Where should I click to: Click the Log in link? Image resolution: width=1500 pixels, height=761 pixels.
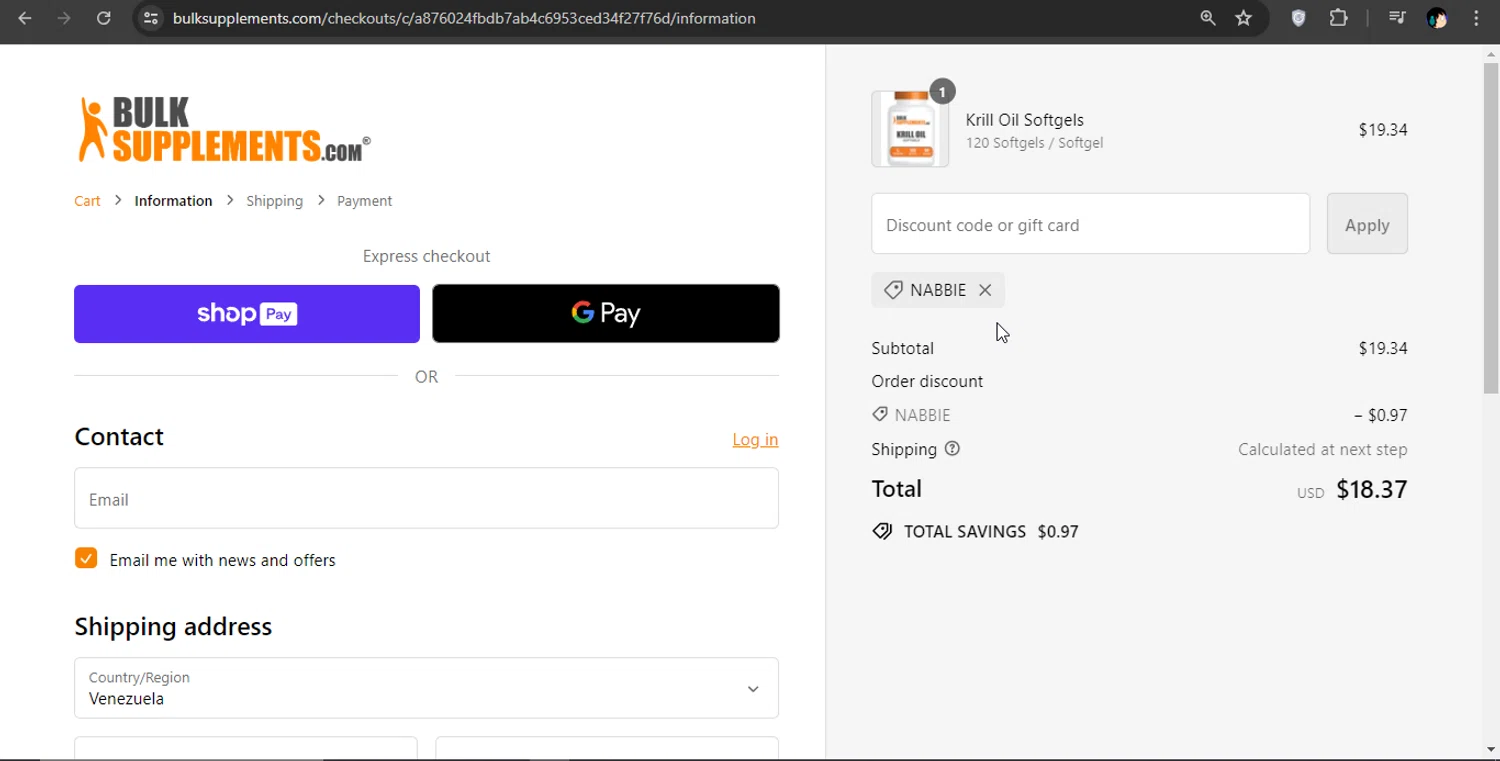pyautogui.click(x=755, y=440)
